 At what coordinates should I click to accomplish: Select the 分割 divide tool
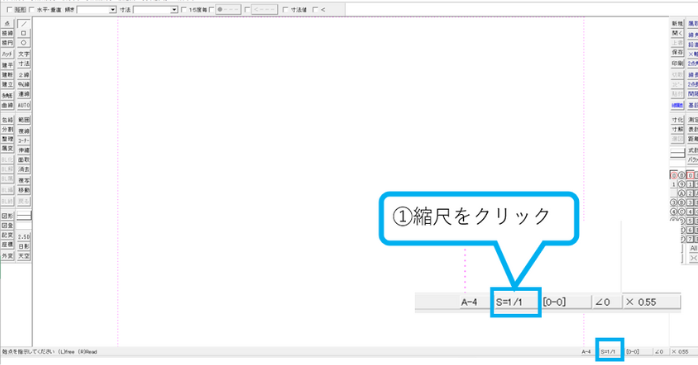click(7, 130)
